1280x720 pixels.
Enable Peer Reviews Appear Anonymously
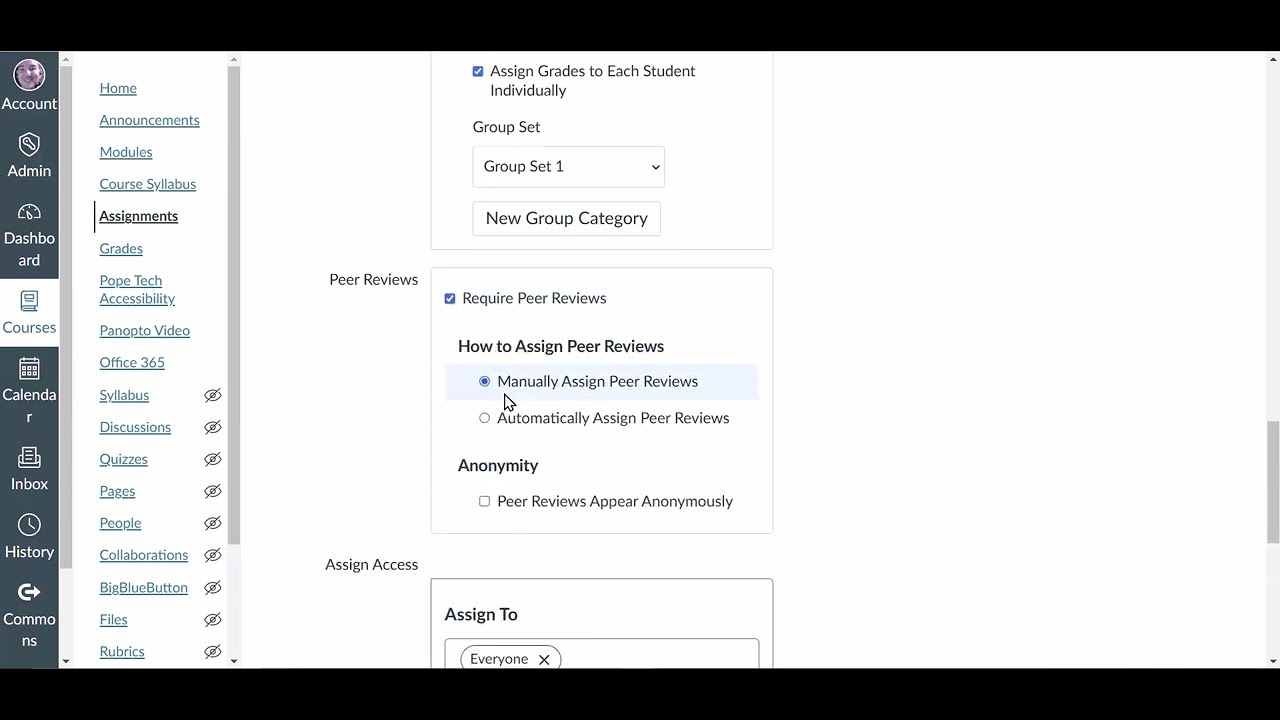[x=485, y=501]
